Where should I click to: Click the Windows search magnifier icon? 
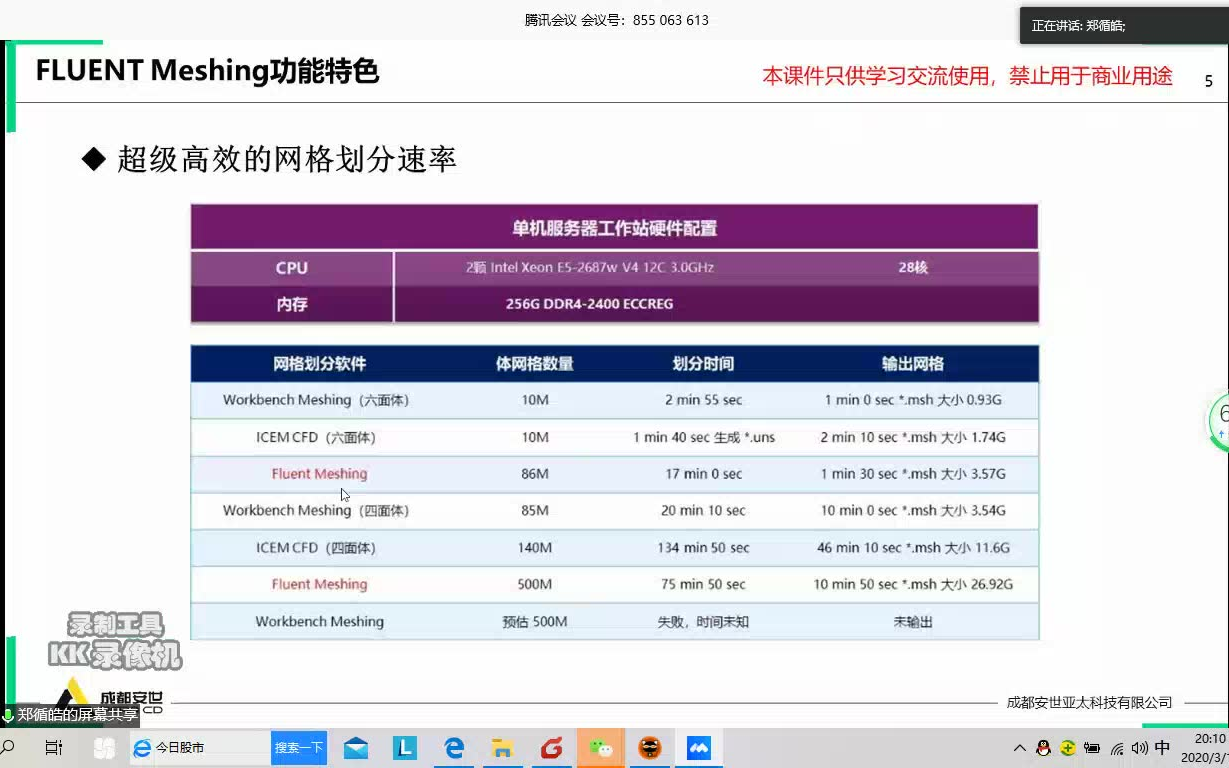pos(8,747)
